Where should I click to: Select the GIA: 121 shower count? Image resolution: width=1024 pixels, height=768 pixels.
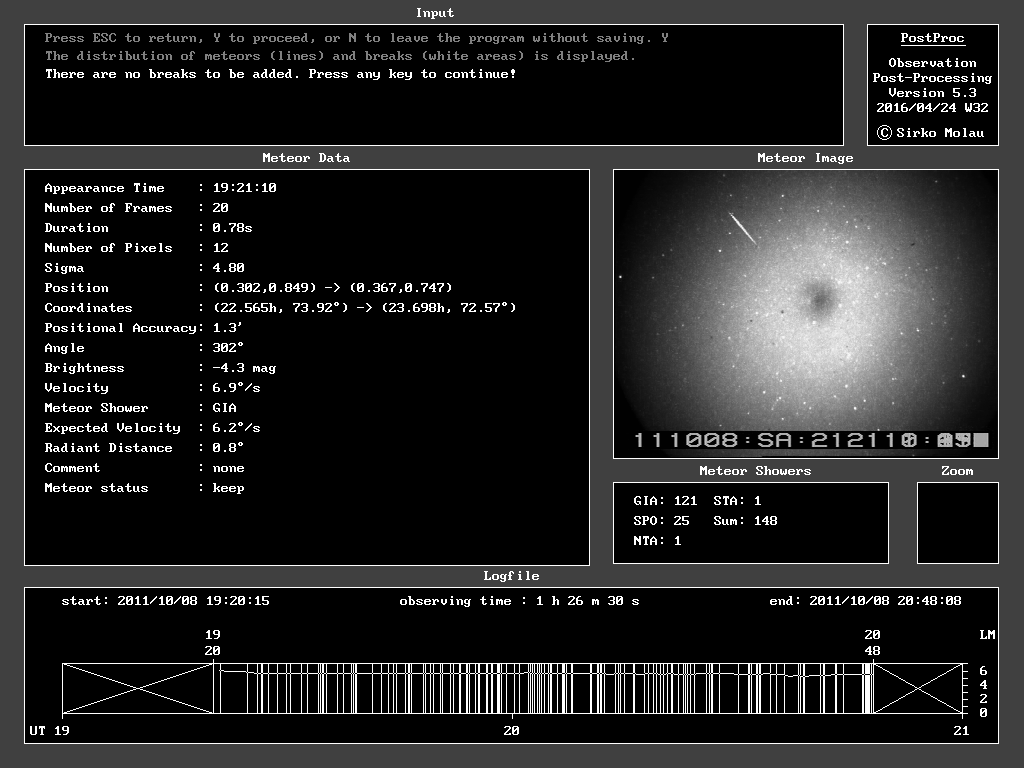[x=665, y=501]
